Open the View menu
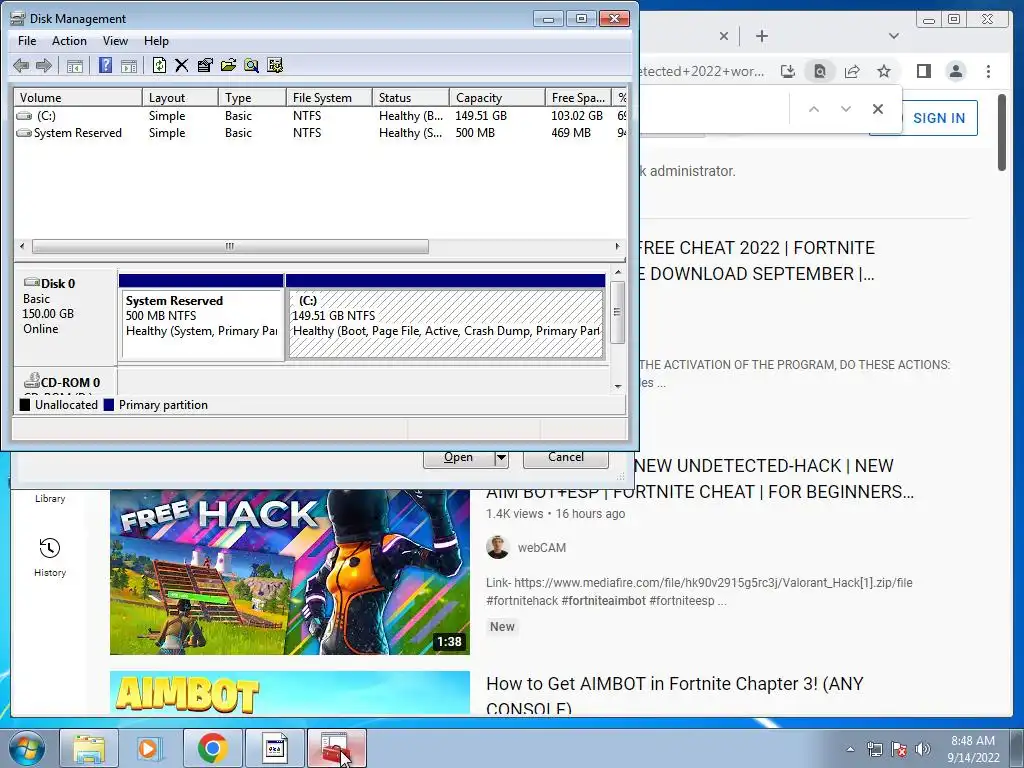 (x=115, y=40)
